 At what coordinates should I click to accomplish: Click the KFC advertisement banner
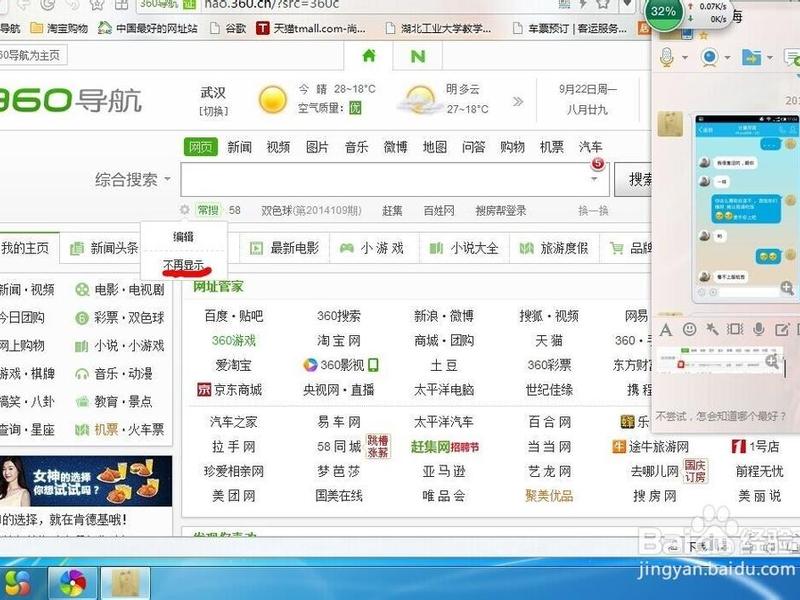coord(86,481)
